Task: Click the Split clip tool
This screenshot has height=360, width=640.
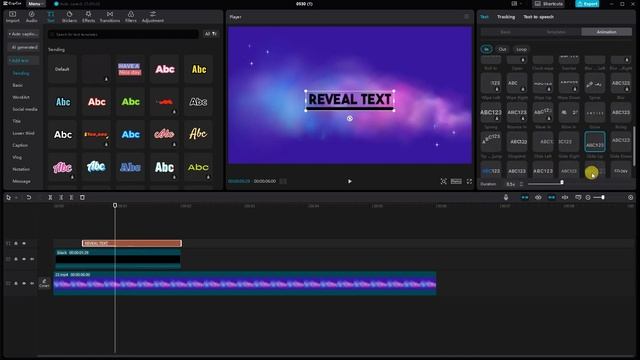Action: [50, 198]
